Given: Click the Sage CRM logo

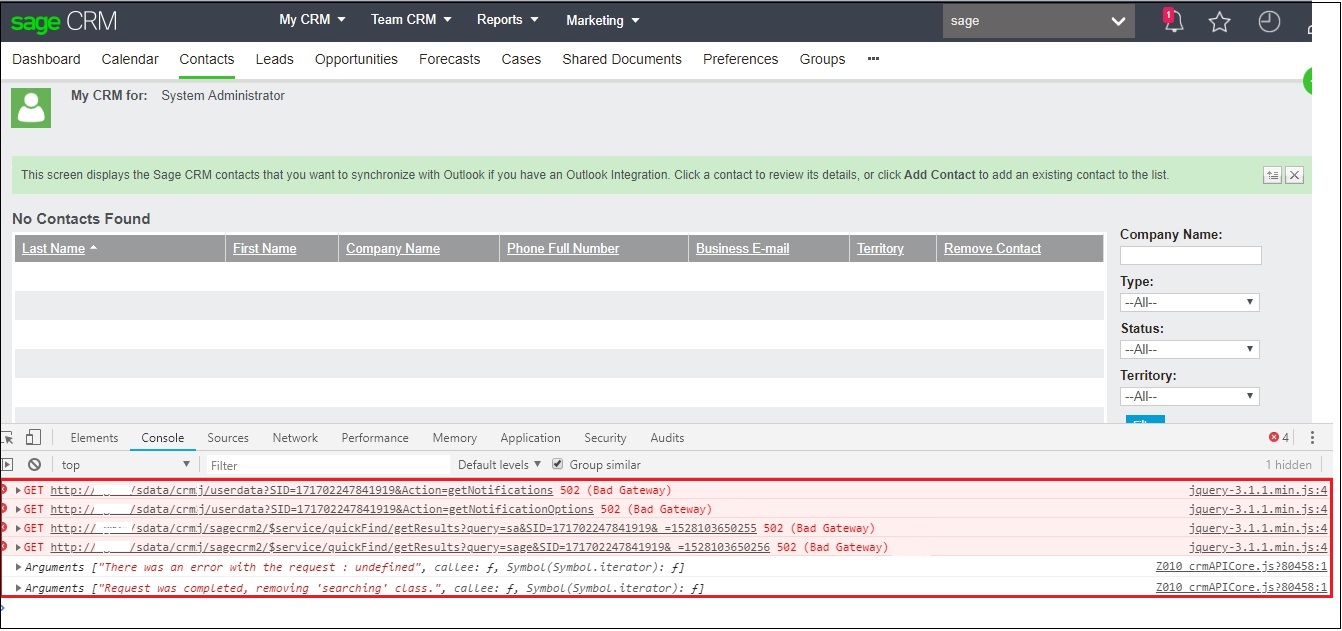Looking at the screenshot, I should tap(64, 21).
